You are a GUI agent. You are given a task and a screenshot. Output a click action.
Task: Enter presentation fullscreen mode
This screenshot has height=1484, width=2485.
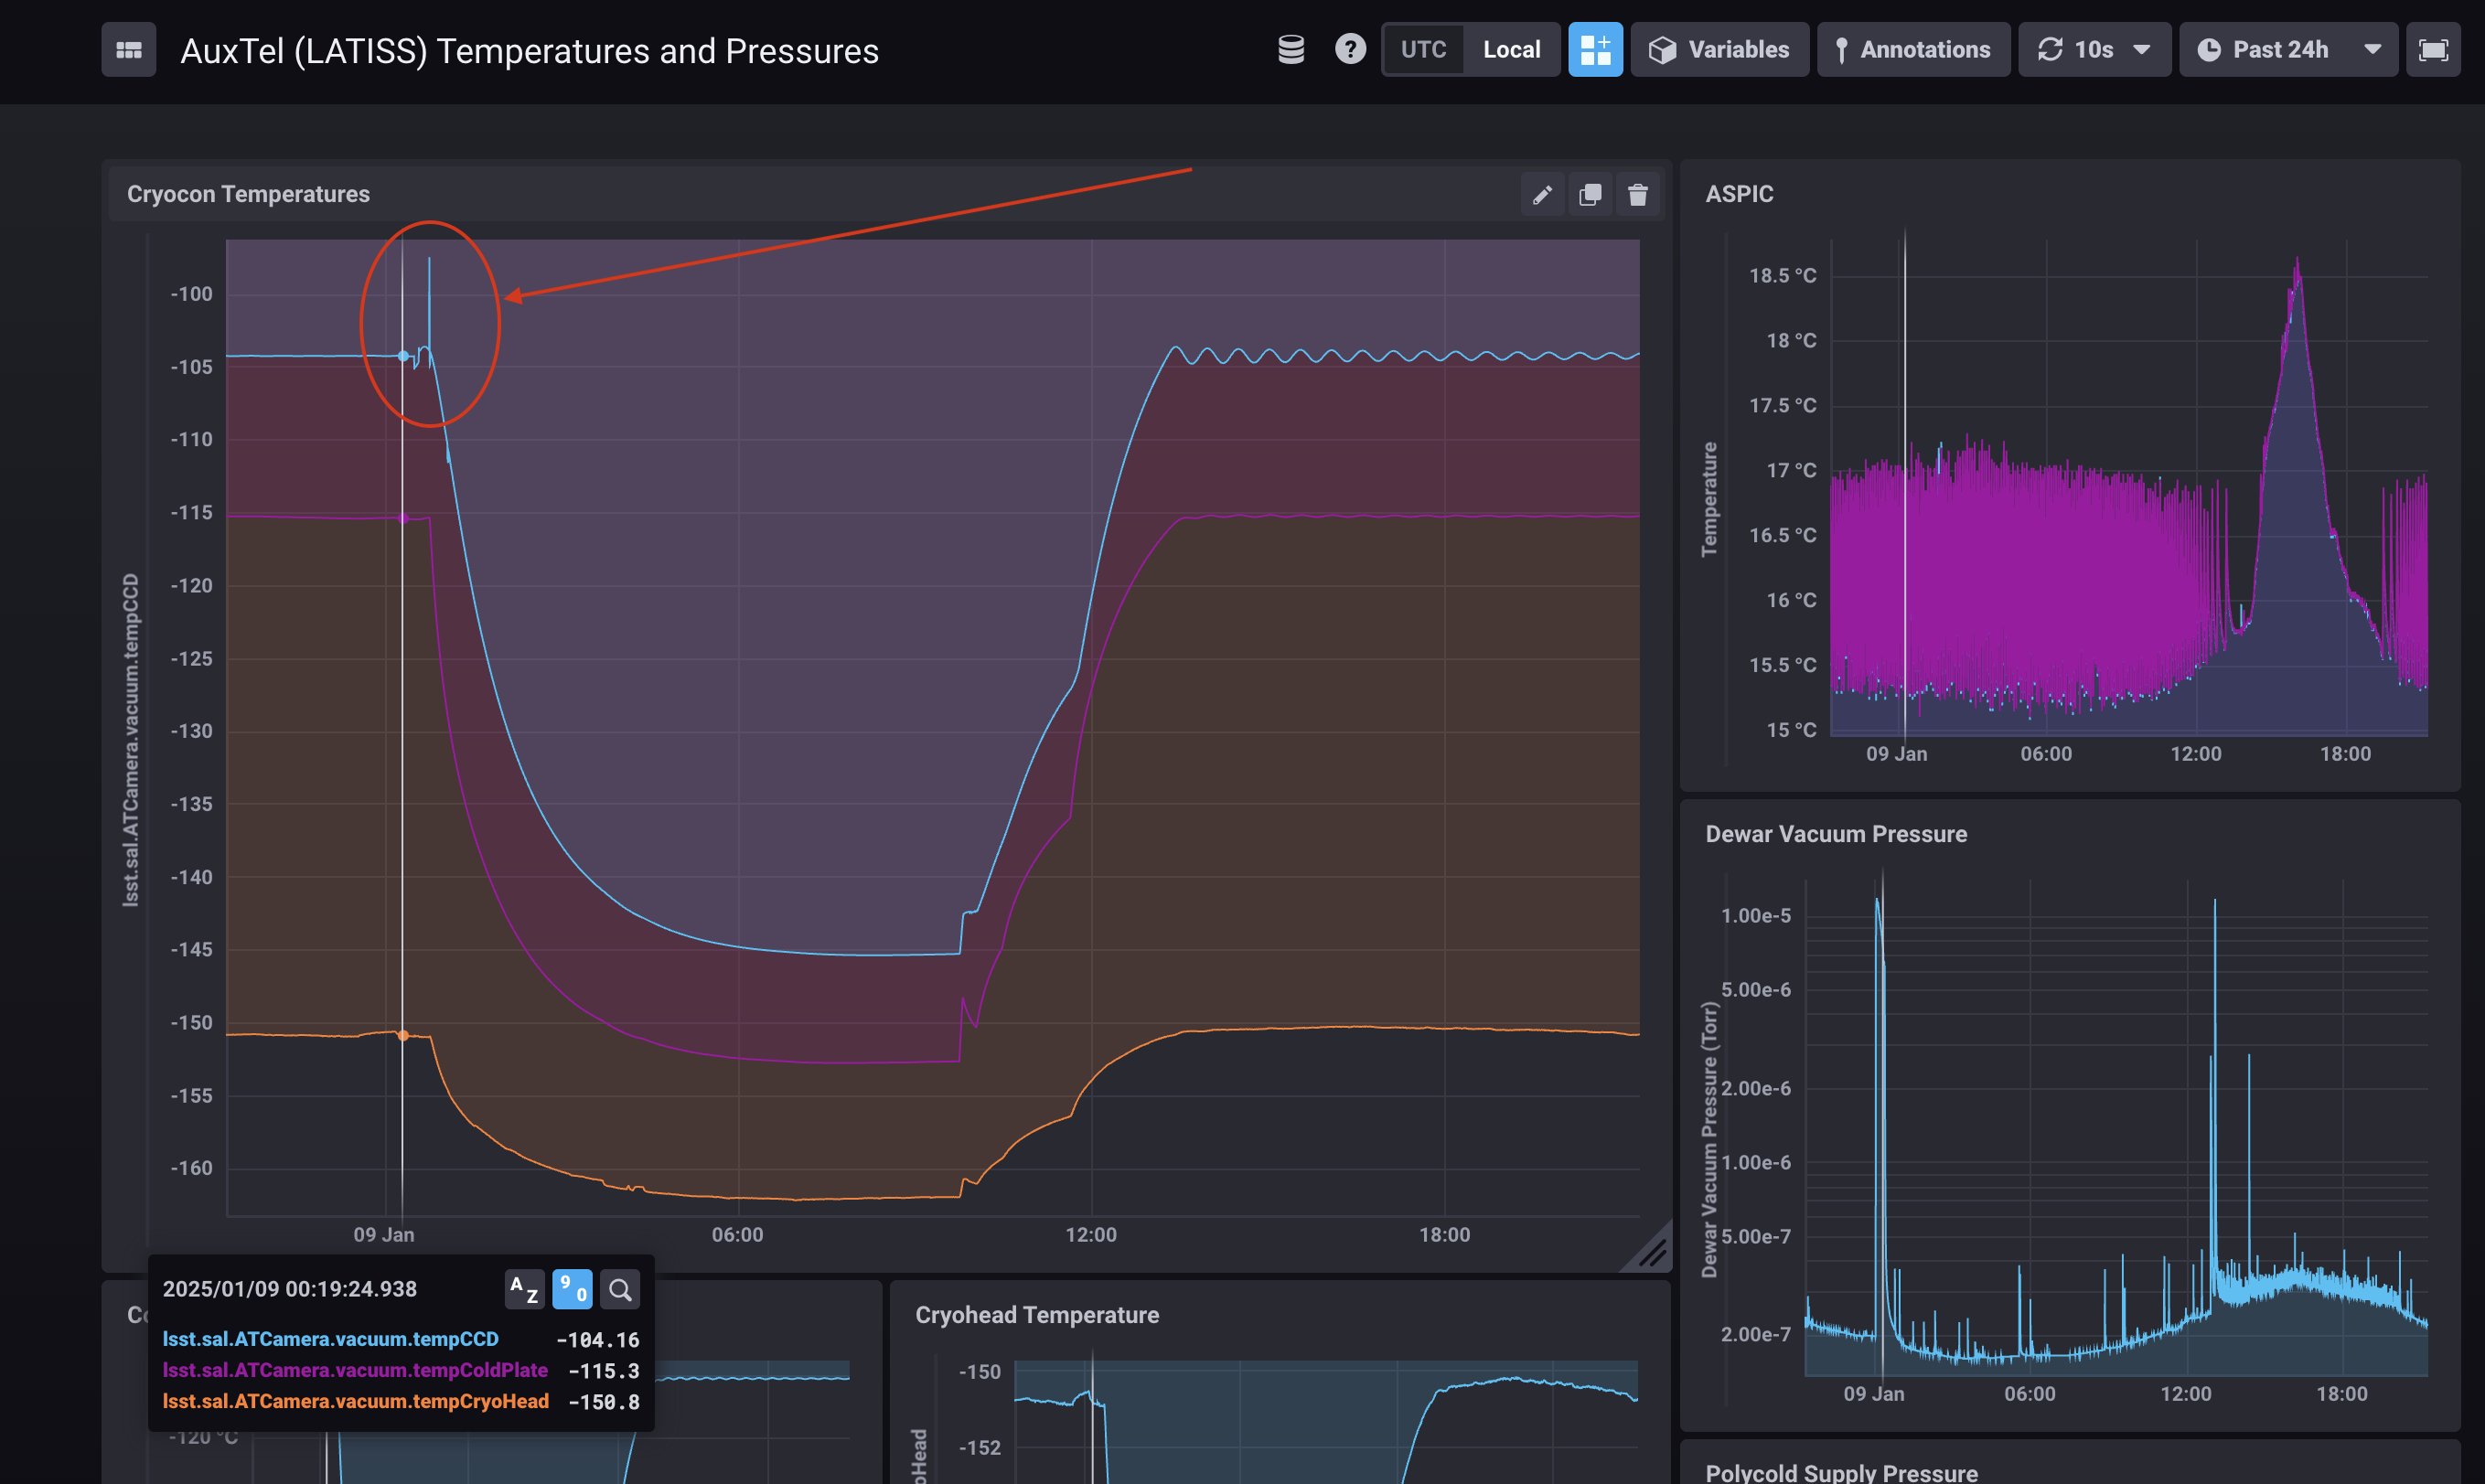(x=2432, y=50)
